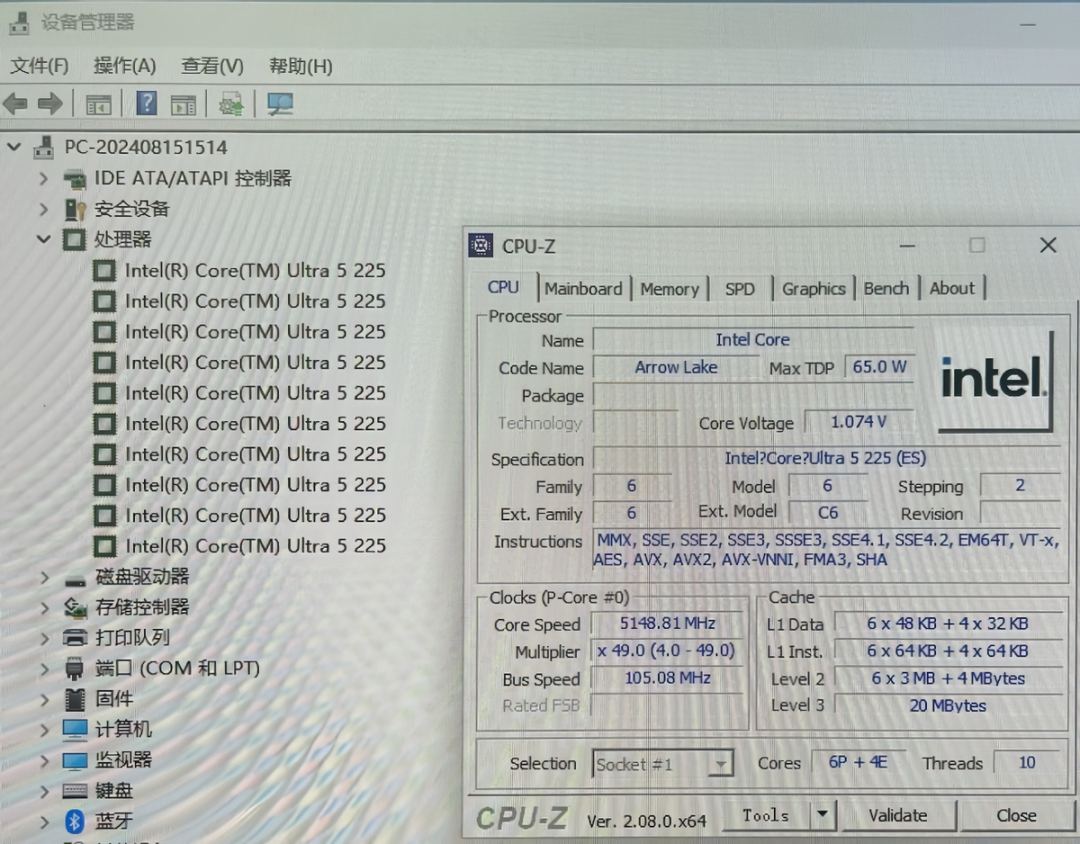This screenshot has width=1080, height=844.
Task: Select the first Intel Core Ultra 5 225 entry
Action: pos(254,270)
